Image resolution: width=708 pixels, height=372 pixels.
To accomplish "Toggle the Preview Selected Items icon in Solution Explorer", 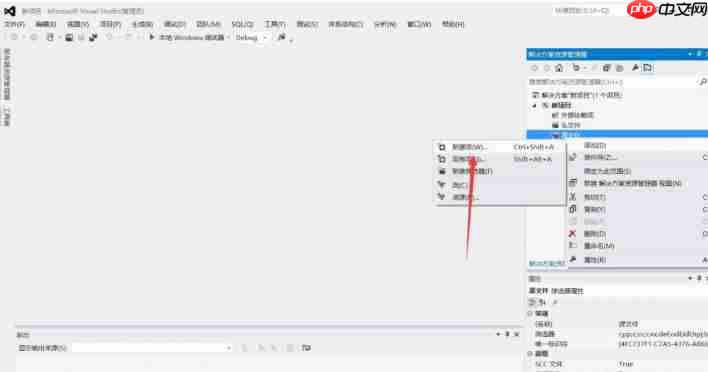I will [x=648, y=68].
